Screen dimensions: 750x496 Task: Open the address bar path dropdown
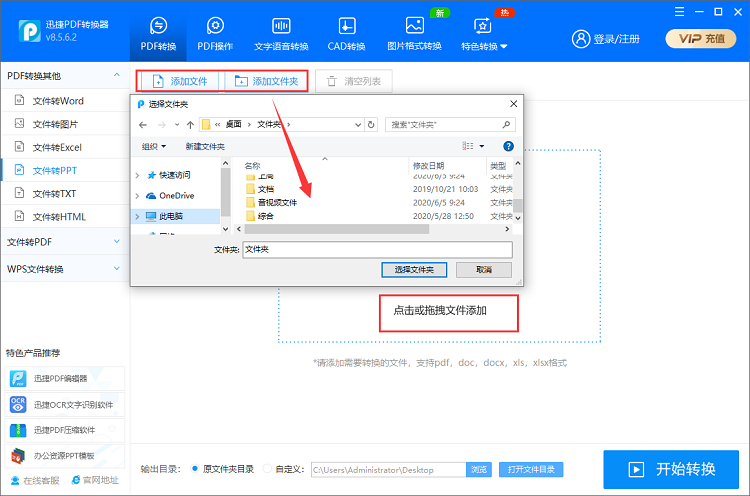[358, 125]
